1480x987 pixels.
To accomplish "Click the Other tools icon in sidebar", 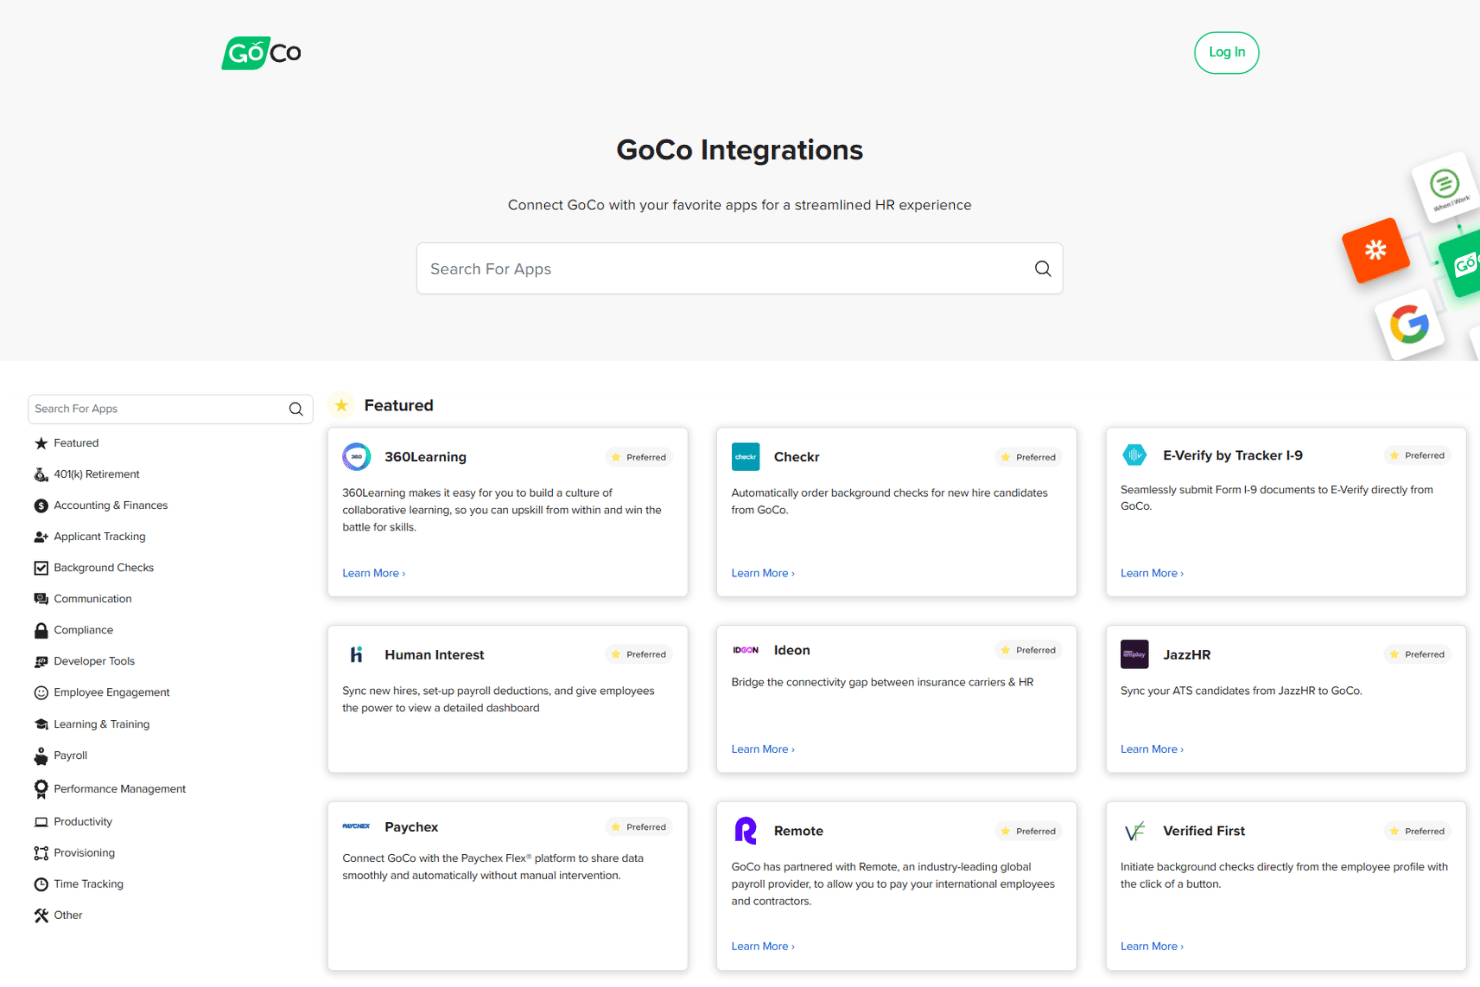I will tap(41, 915).
